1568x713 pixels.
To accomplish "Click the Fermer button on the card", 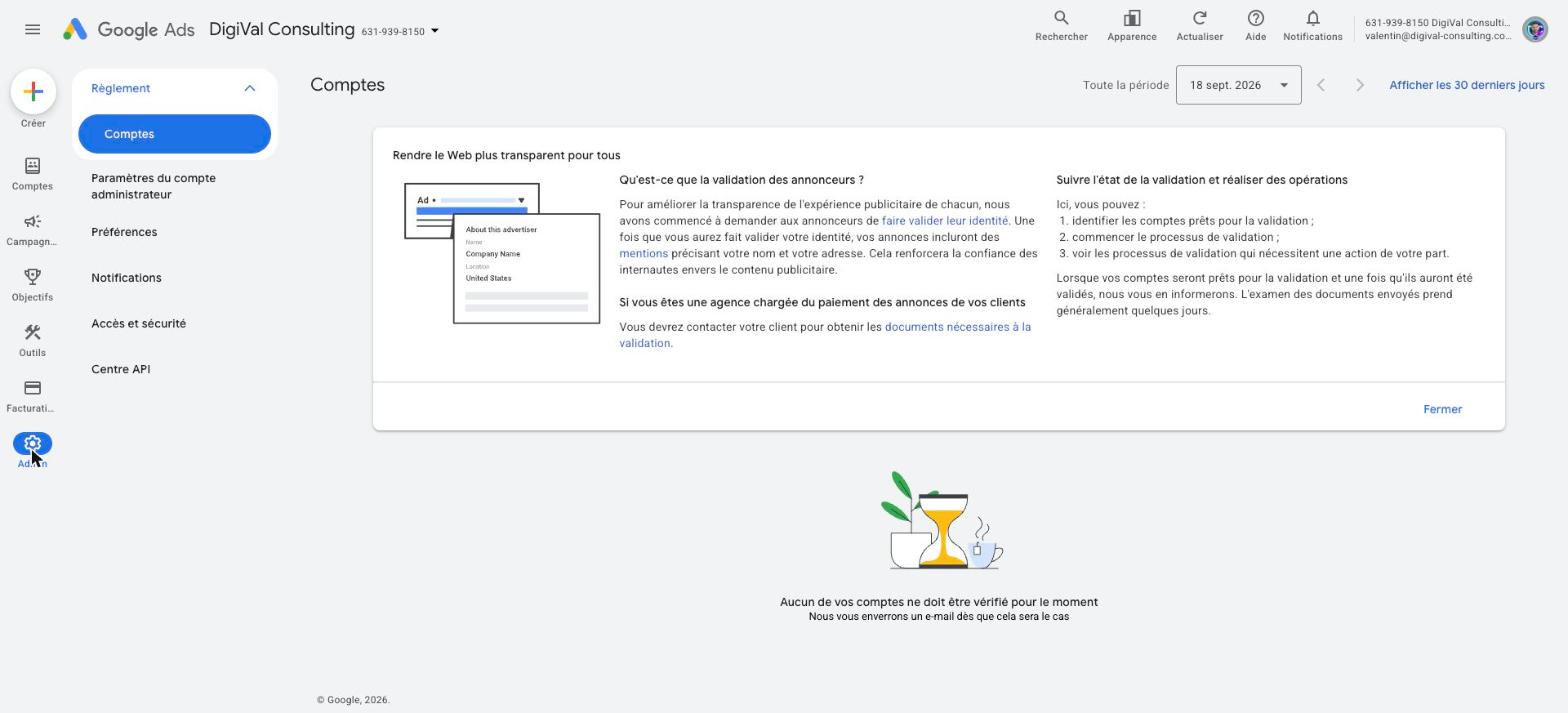I will point(1442,409).
